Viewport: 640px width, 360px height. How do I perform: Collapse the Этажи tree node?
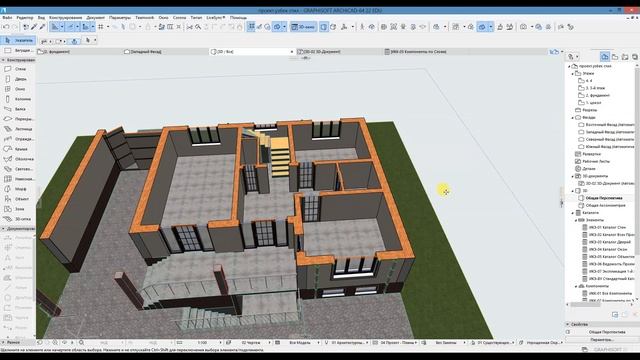tap(572, 73)
